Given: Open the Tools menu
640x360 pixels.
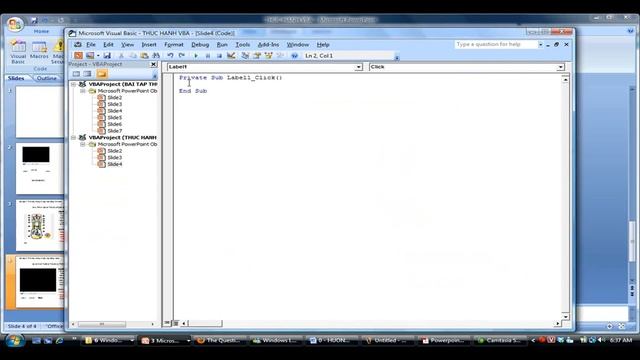Looking at the screenshot, I should click(242, 44).
